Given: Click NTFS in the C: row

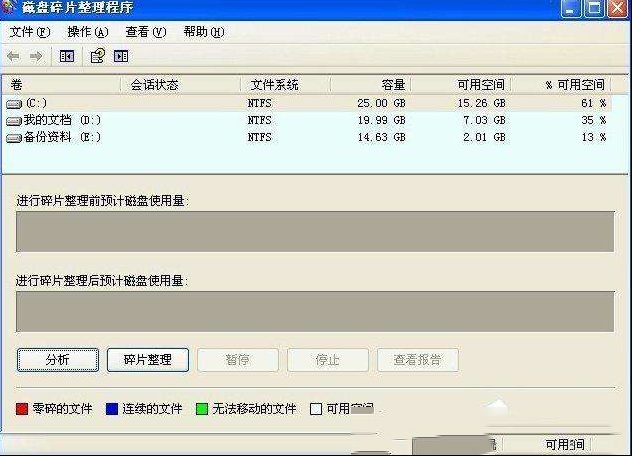Looking at the screenshot, I should pyautogui.click(x=260, y=104).
